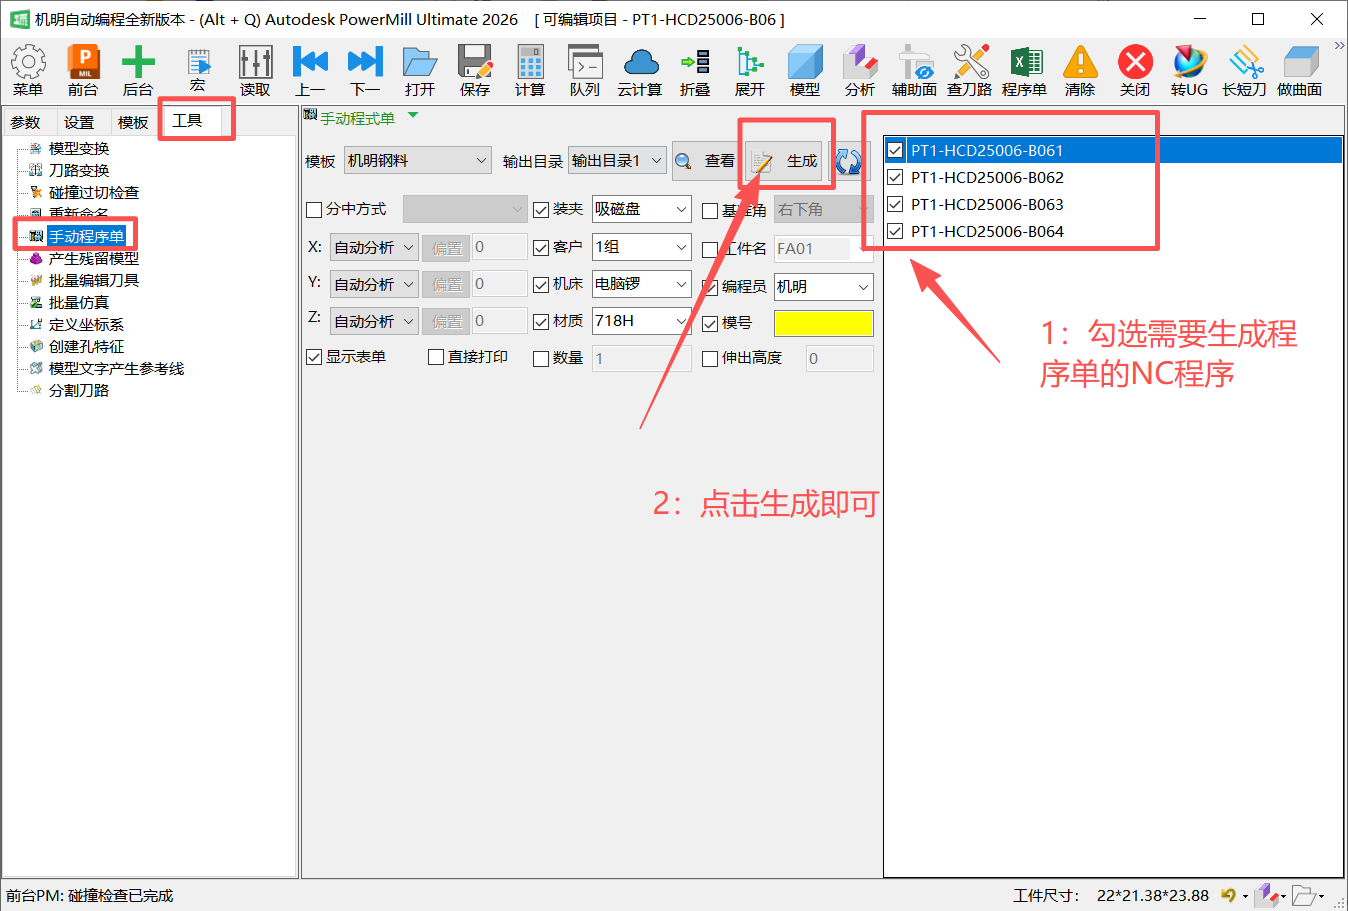Open the Z 自动分析 dropdown
Viewport: 1348px width, 911px height.
(374, 321)
